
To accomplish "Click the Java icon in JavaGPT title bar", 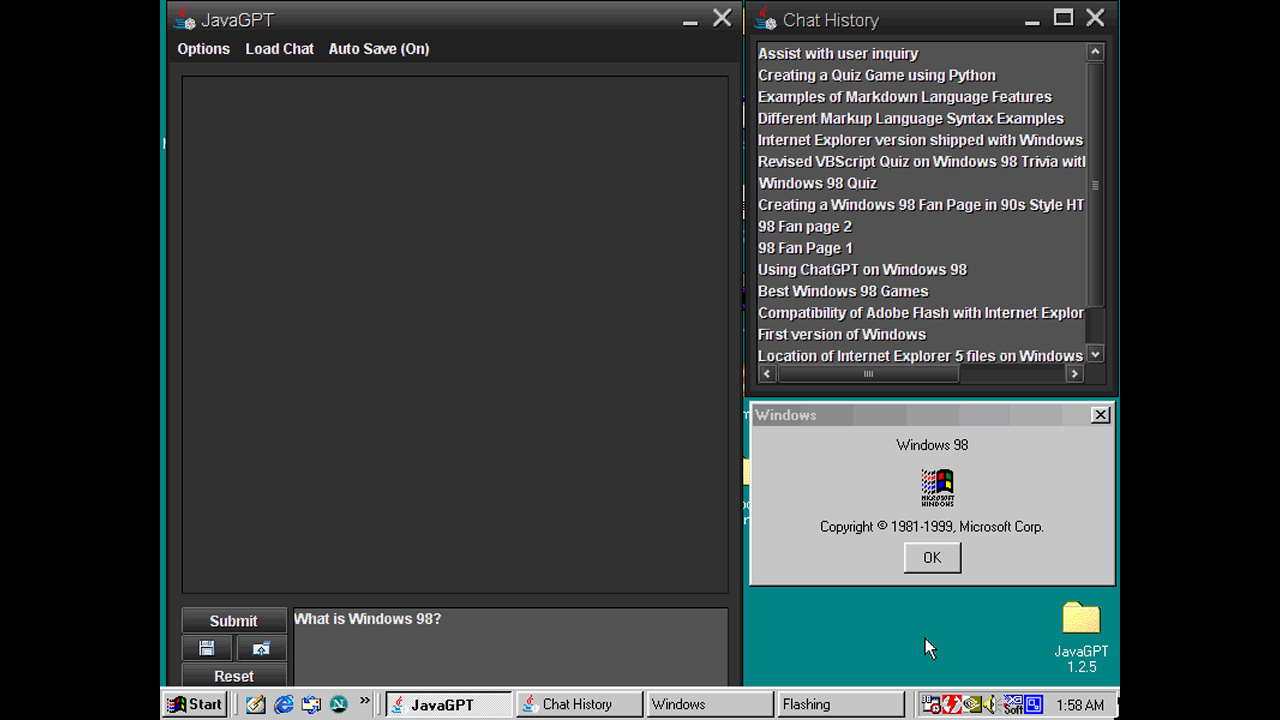I will (x=183, y=18).
